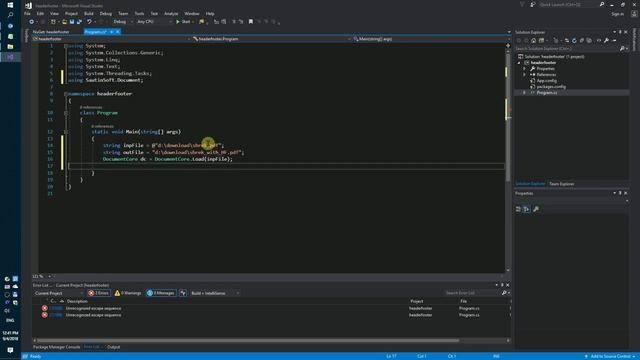Toggle auto-hide pin on Properties panel

[x=620, y=193]
